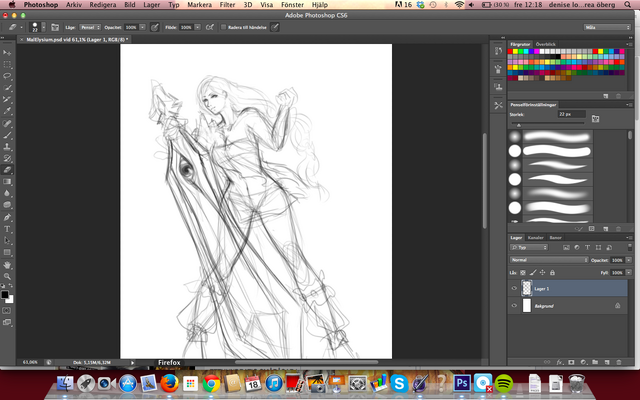The image size is (640, 400).
Task: Create a new layer group folder icon
Action: [595, 362]
